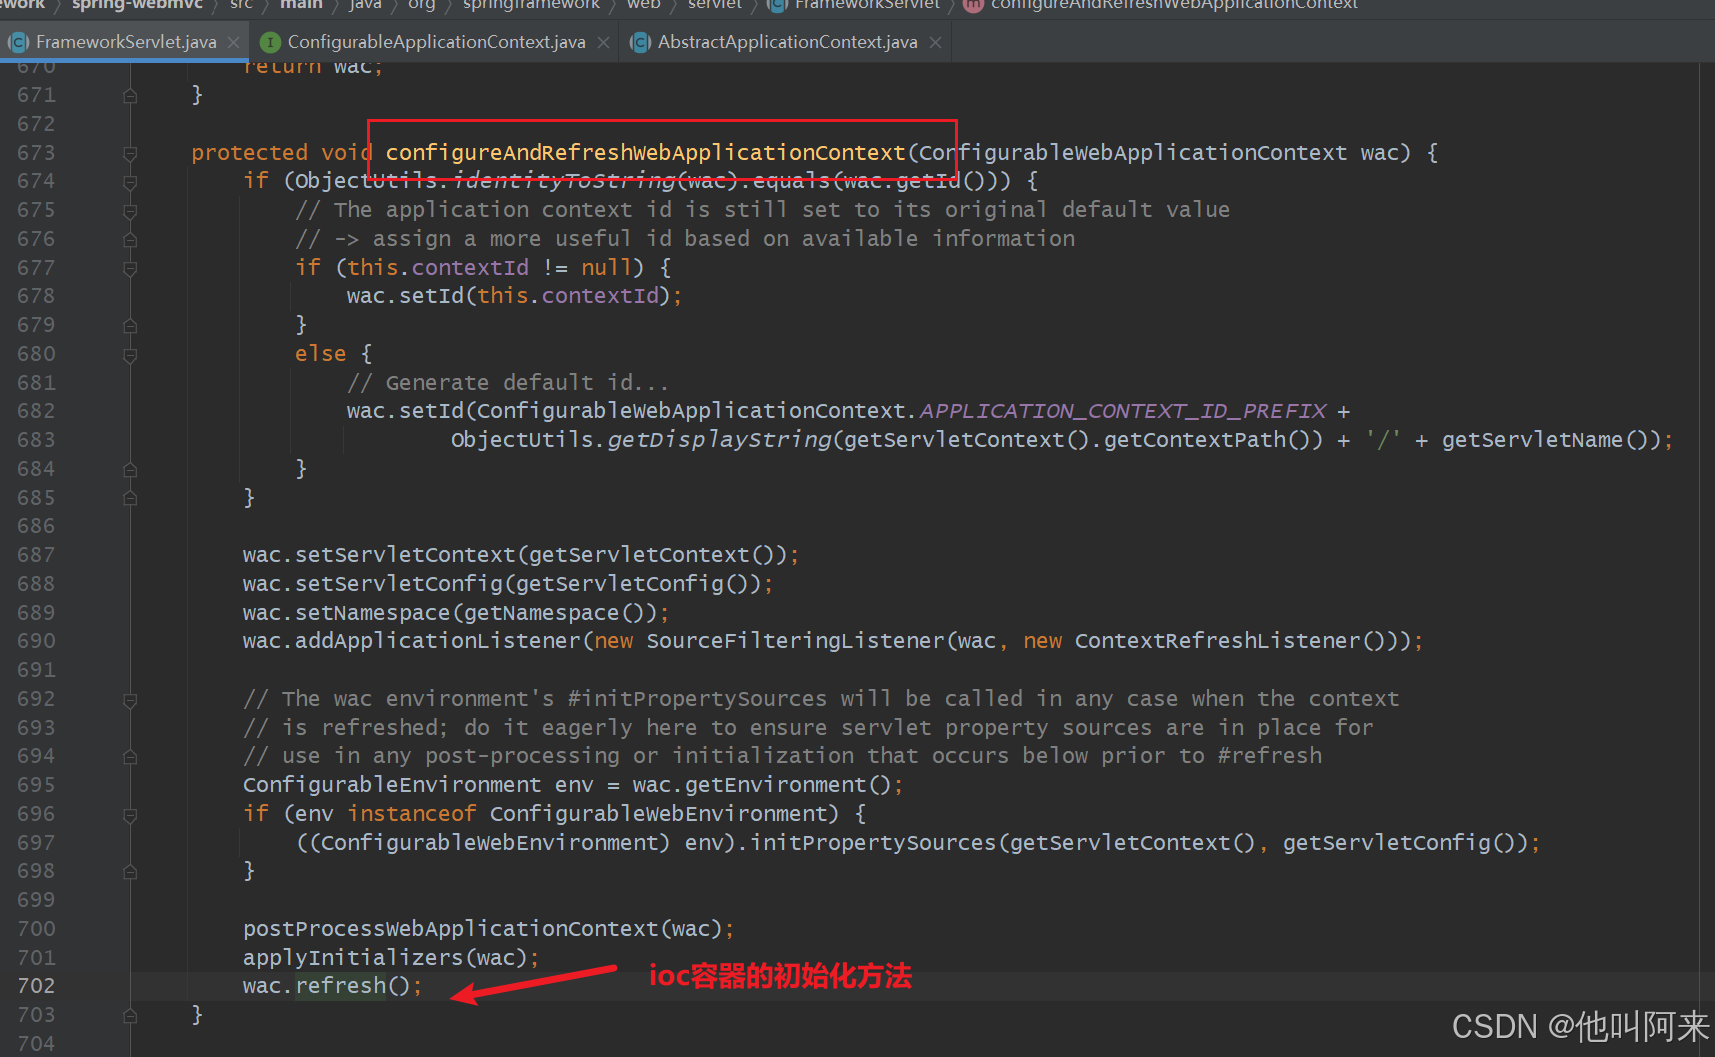This screenshot has height=1057, width=1715.
Task: Click the postProcessWebApplicationContext(wac) call
Action: click(482, 929)
